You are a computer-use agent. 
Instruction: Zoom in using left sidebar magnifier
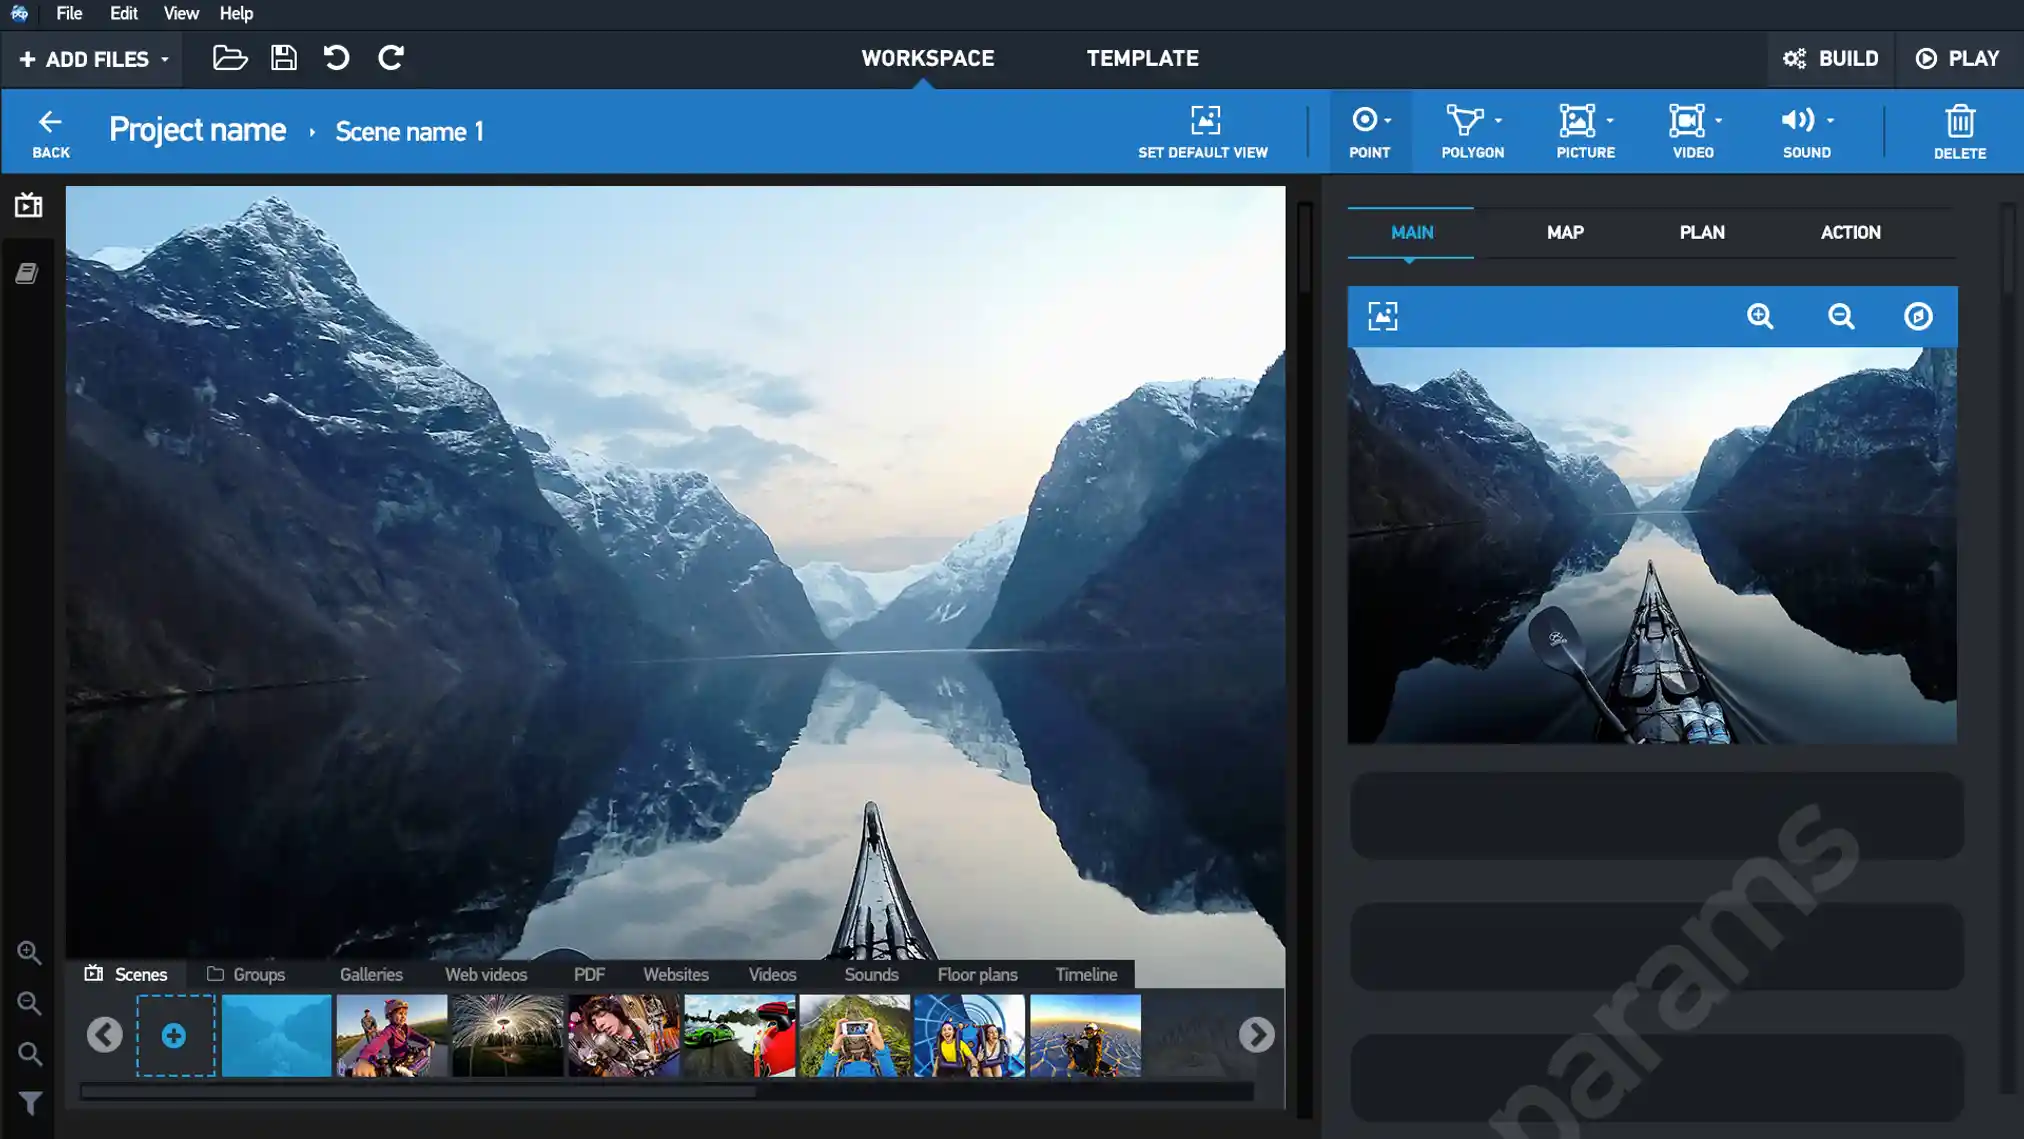[x=29, y=952]
